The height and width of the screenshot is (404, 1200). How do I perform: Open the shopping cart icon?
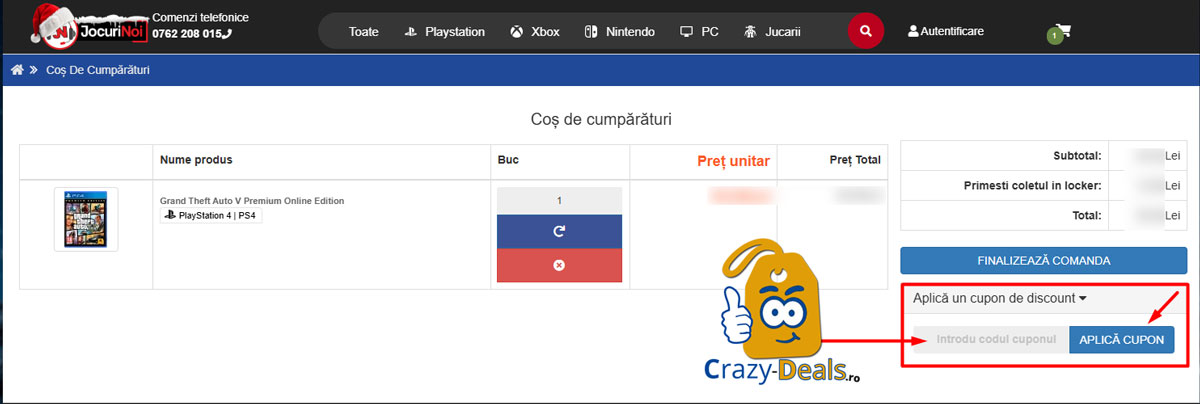tap(1063, 31)
